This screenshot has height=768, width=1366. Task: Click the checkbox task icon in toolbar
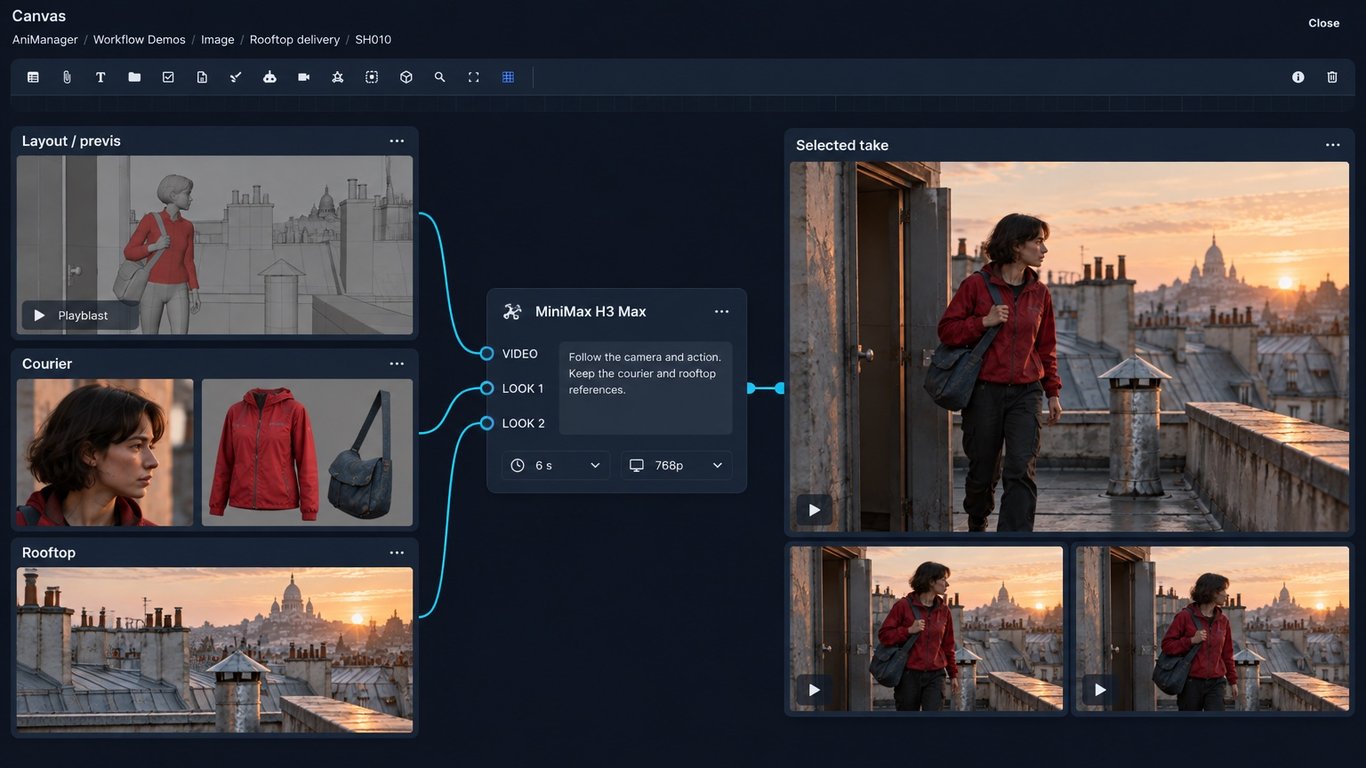click(168, 77)
